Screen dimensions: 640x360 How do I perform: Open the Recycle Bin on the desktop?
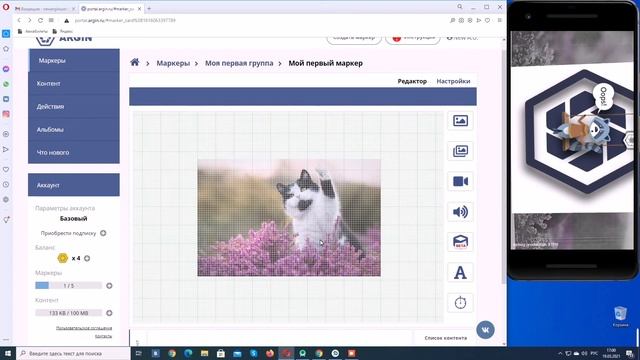pyautogui.click(x=620, y=316)
